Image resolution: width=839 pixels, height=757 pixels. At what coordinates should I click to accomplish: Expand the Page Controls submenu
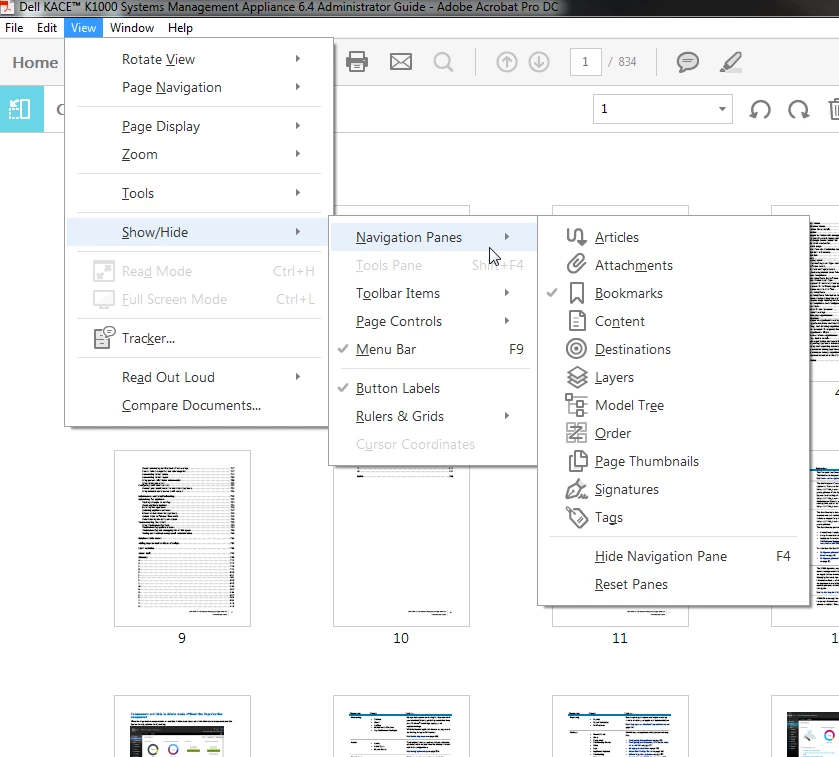point(432,322)
